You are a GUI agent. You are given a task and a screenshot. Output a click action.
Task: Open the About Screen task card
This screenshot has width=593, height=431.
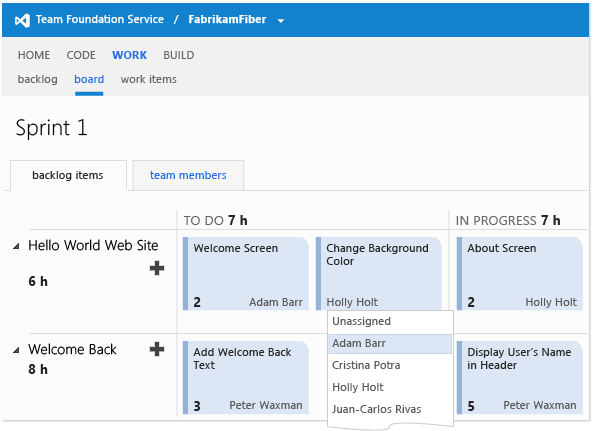pos(520,274)
